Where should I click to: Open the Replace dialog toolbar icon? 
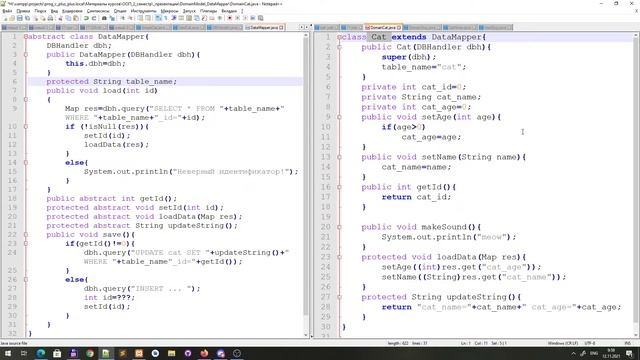click(x=112, y=18)
